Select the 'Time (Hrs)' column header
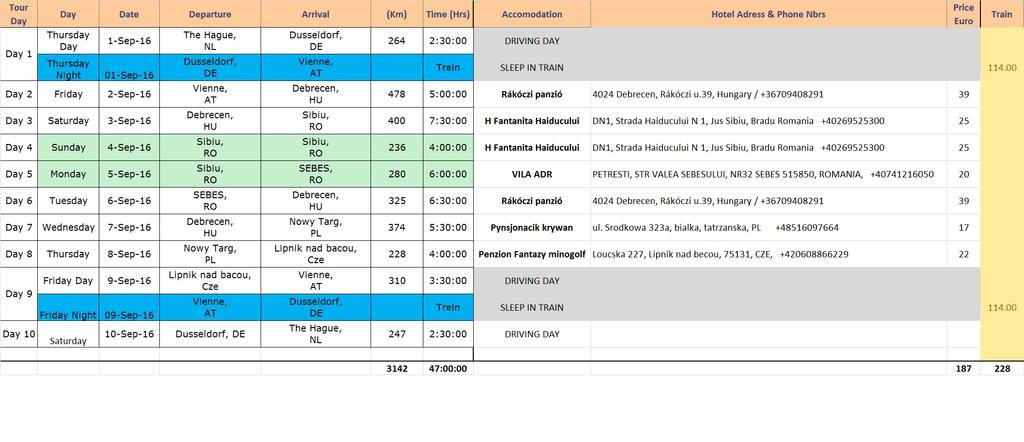Image resolution: width=1024 pixels, height=442 pixels. [x=447, y=14]
